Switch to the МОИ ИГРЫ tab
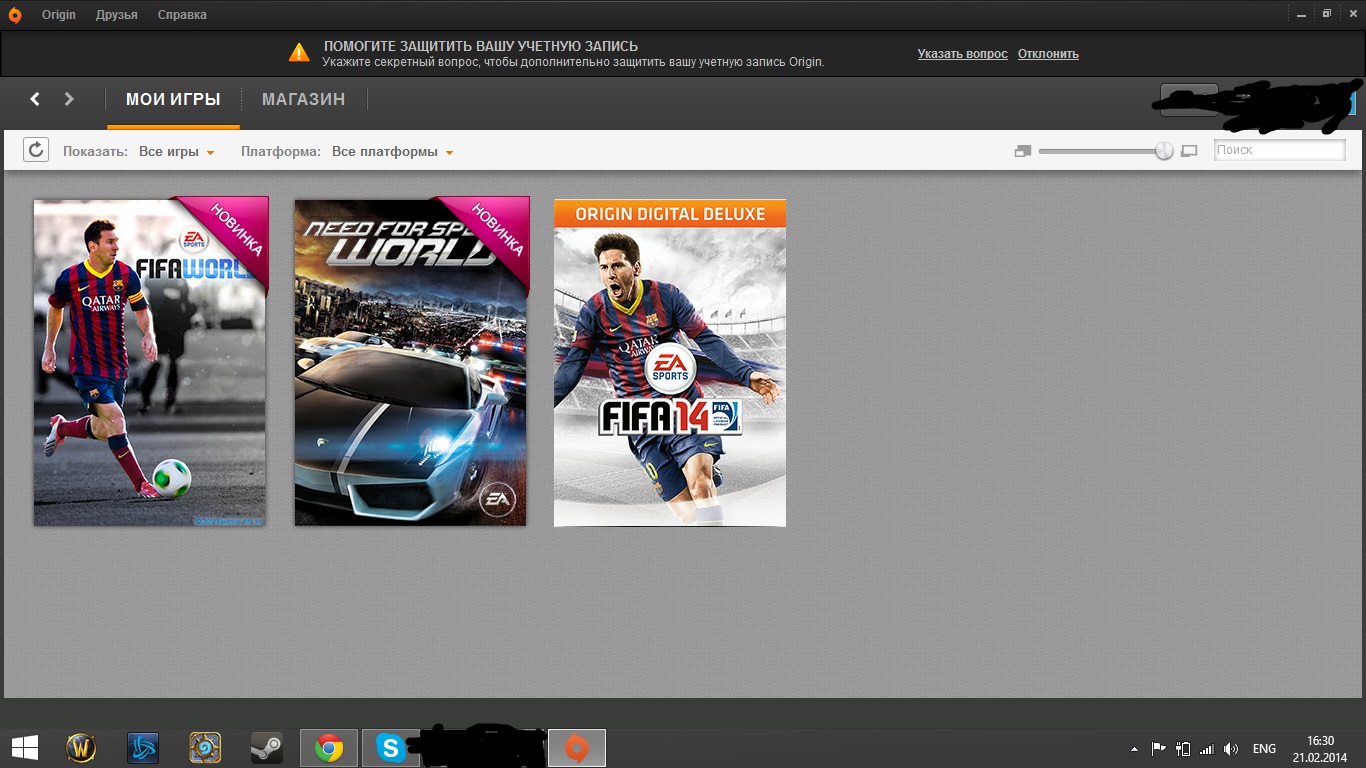The height and width of the screenshot is (768, 1366). click(173, 100)
